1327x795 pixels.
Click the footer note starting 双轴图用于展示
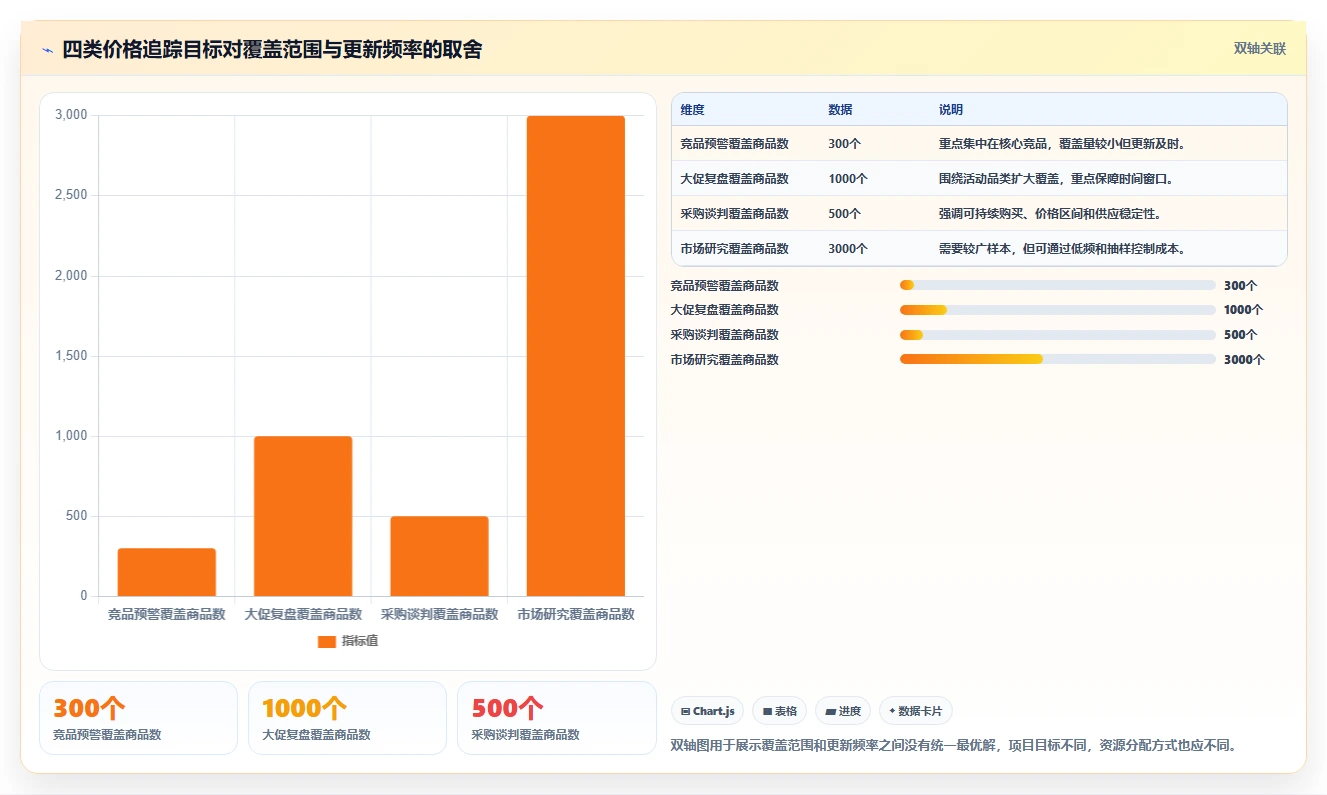pos(954,746)
